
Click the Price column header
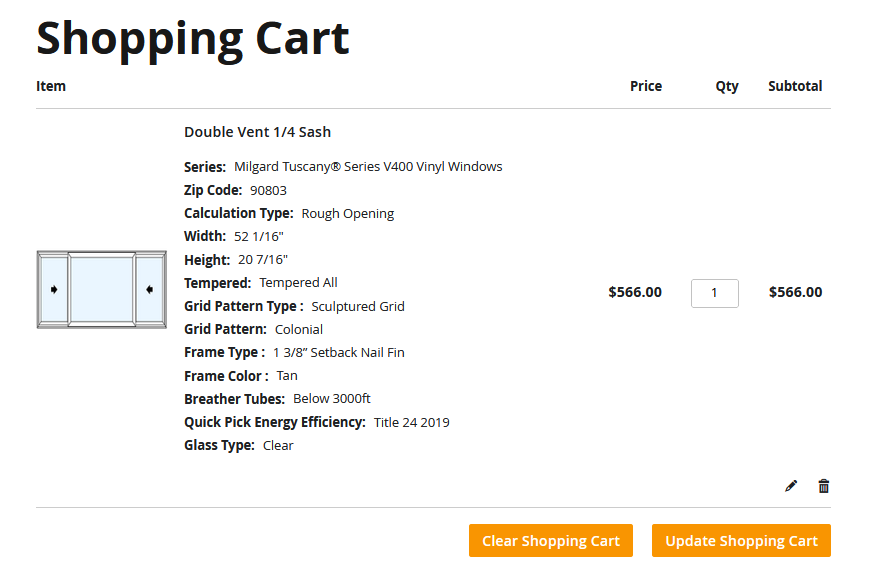click(x=646, y=86)
